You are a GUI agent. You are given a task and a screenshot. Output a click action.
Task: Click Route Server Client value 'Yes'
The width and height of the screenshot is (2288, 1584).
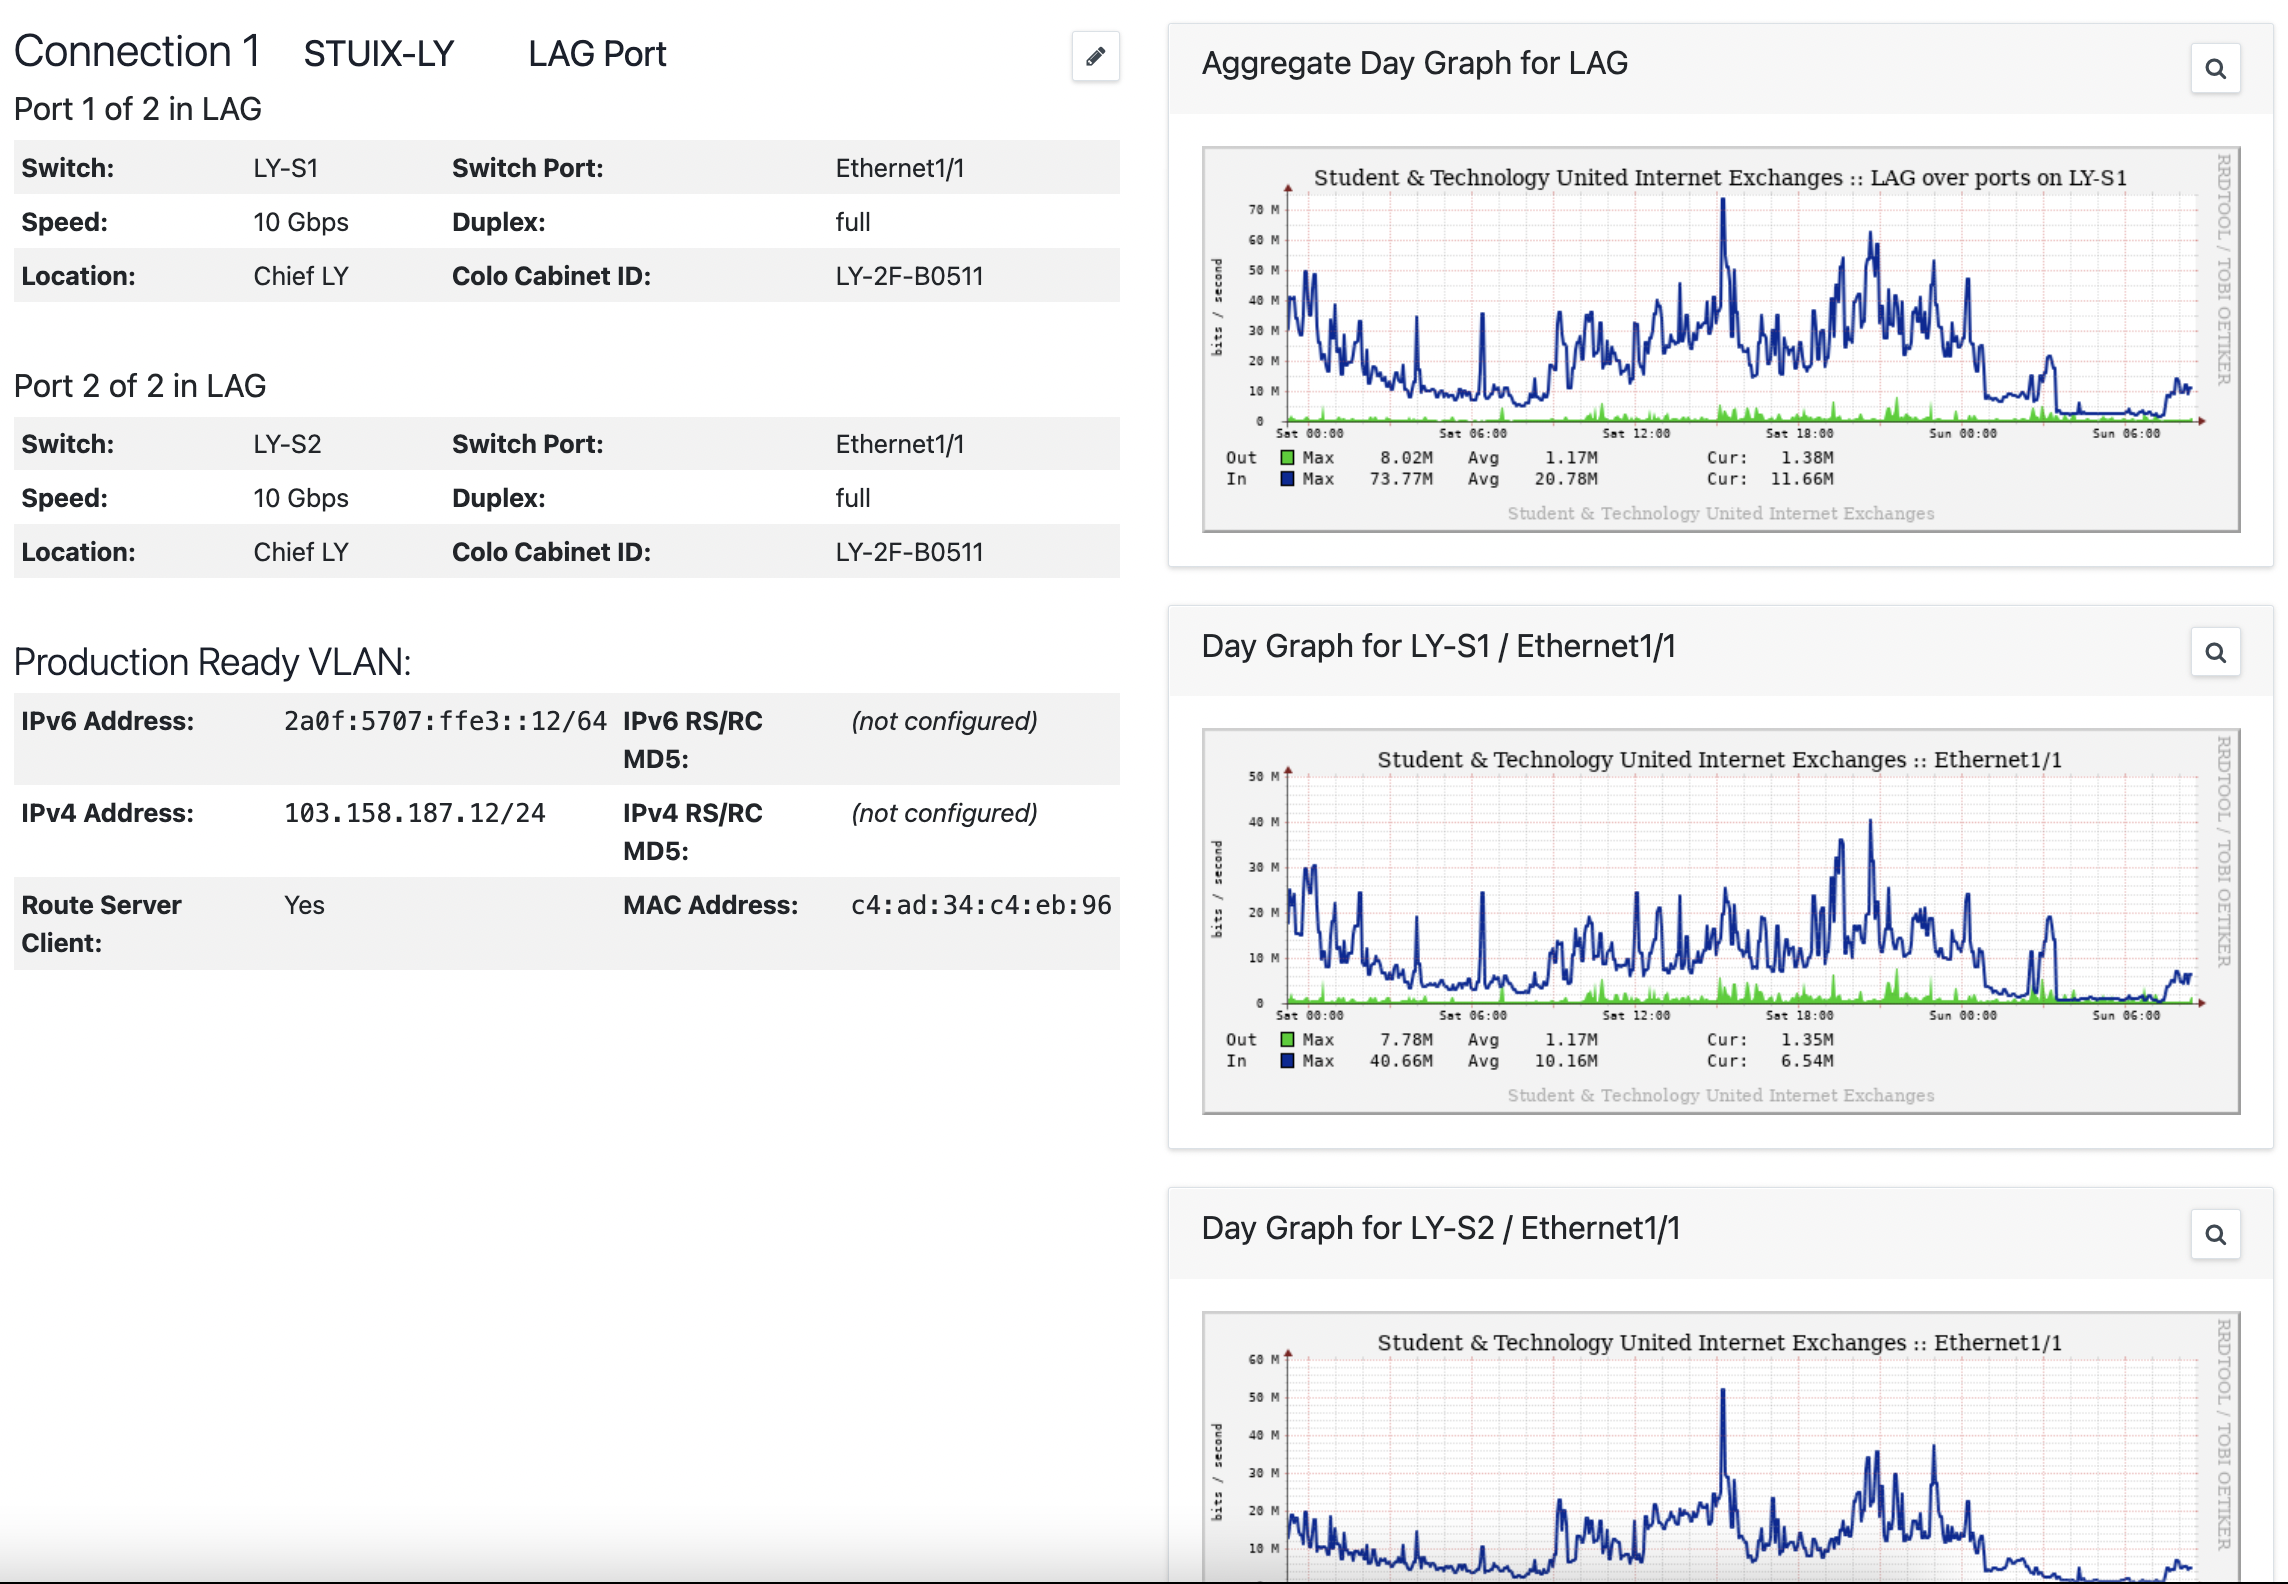tap(304, 905)
